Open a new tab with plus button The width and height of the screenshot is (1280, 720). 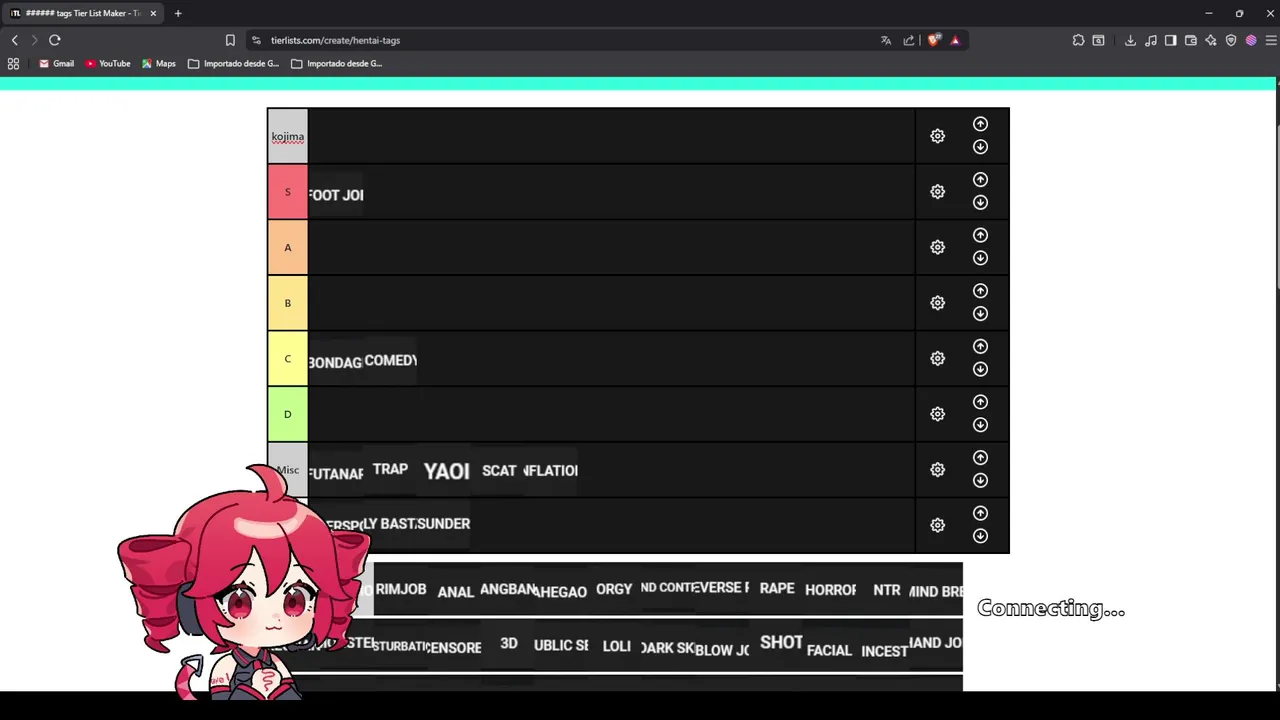click(x=178, y=13)
